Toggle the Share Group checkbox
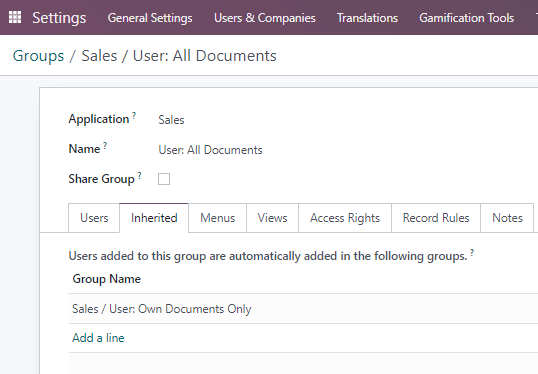The image size is (538, 374). tap(164, 179)
